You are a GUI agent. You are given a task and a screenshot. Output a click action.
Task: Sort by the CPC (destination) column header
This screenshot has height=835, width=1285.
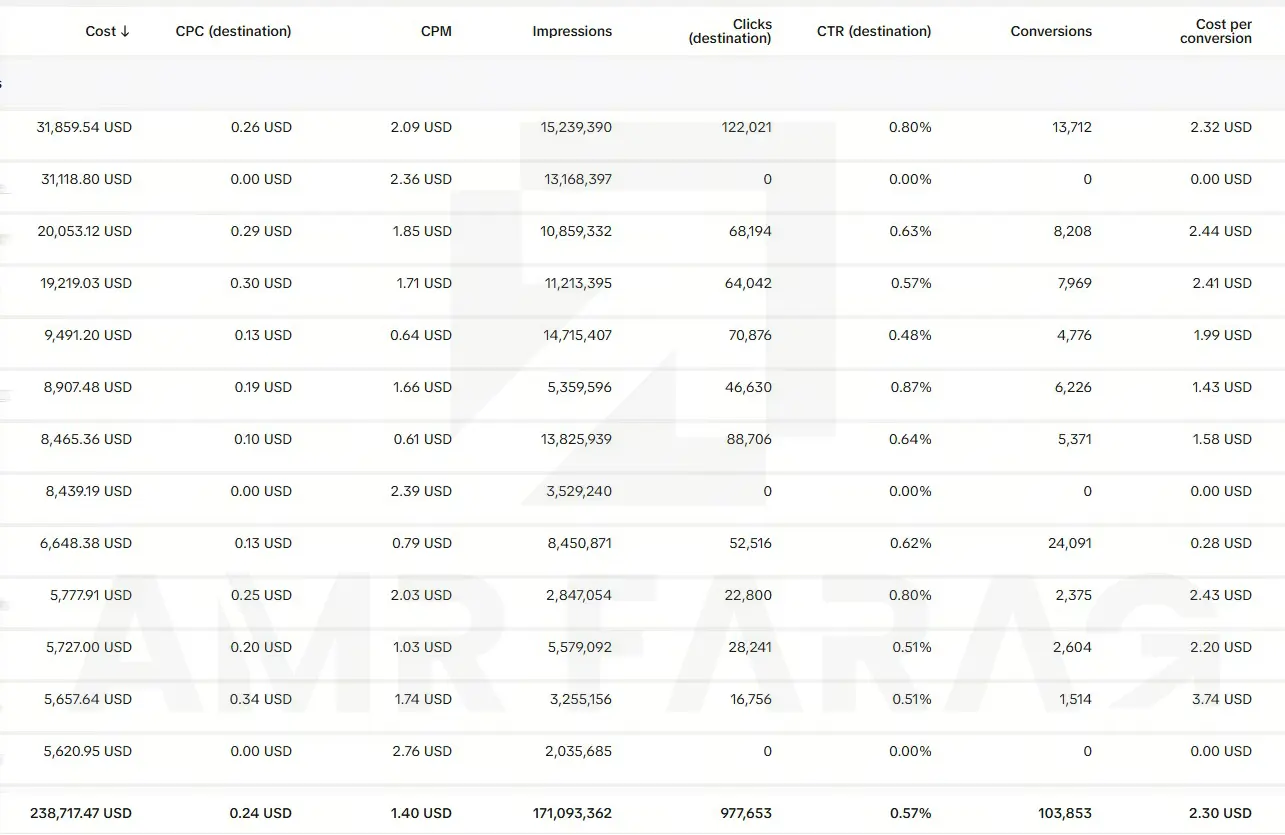point(234,31)
